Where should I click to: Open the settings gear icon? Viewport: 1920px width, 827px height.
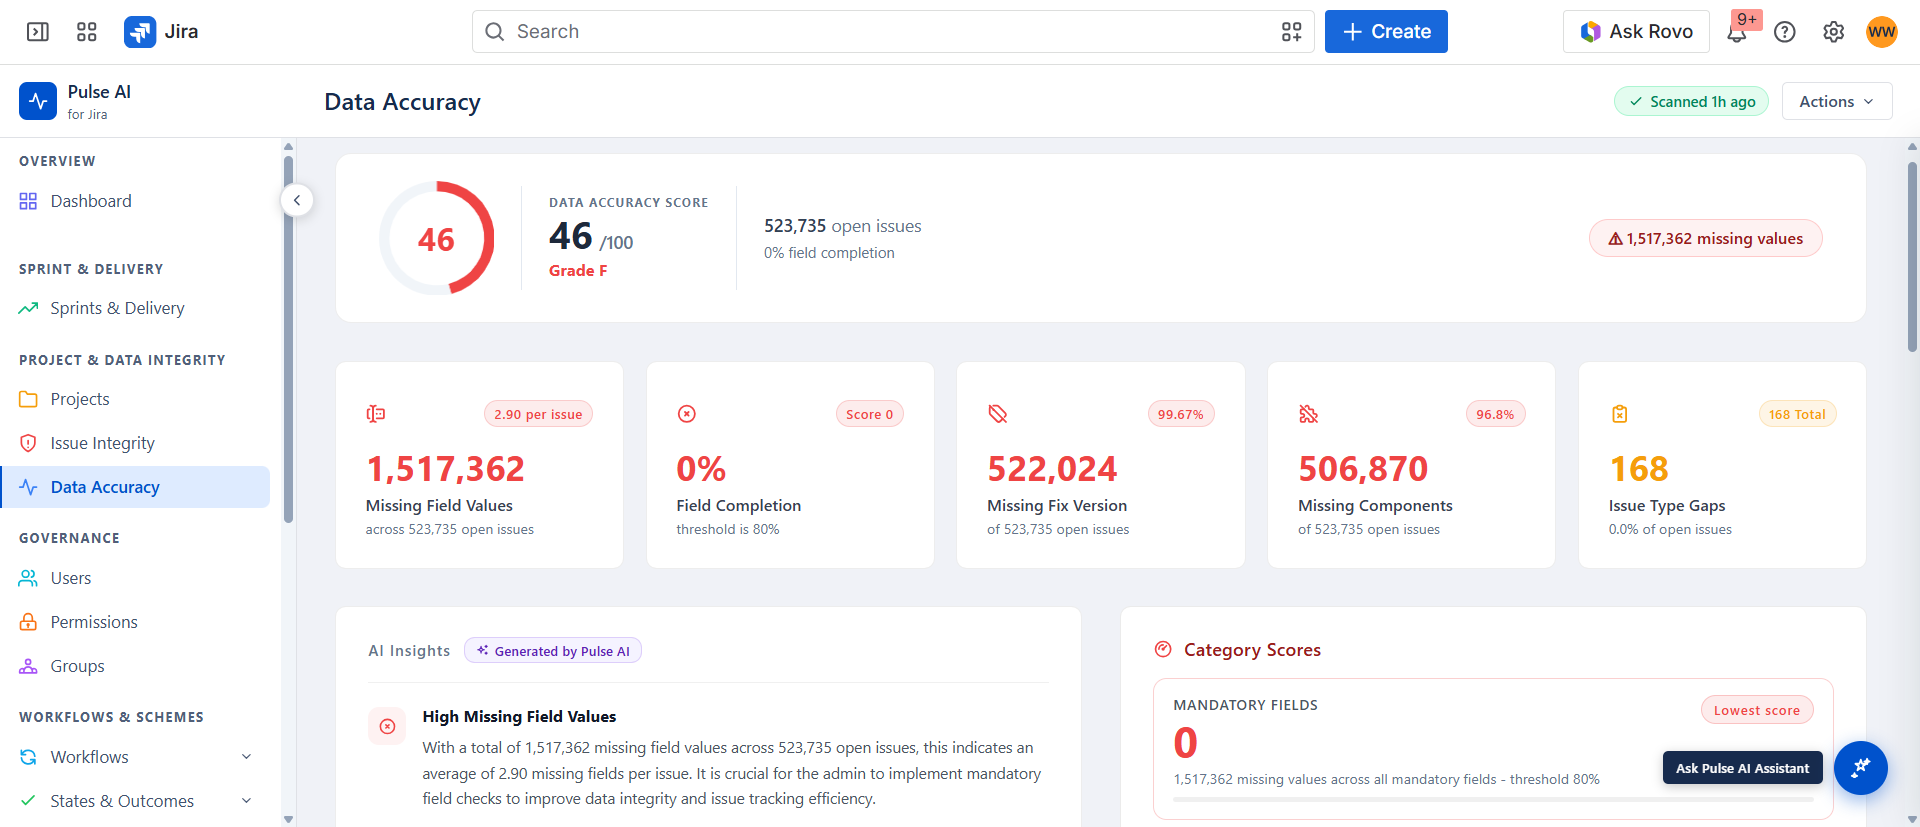[1833, 32]
